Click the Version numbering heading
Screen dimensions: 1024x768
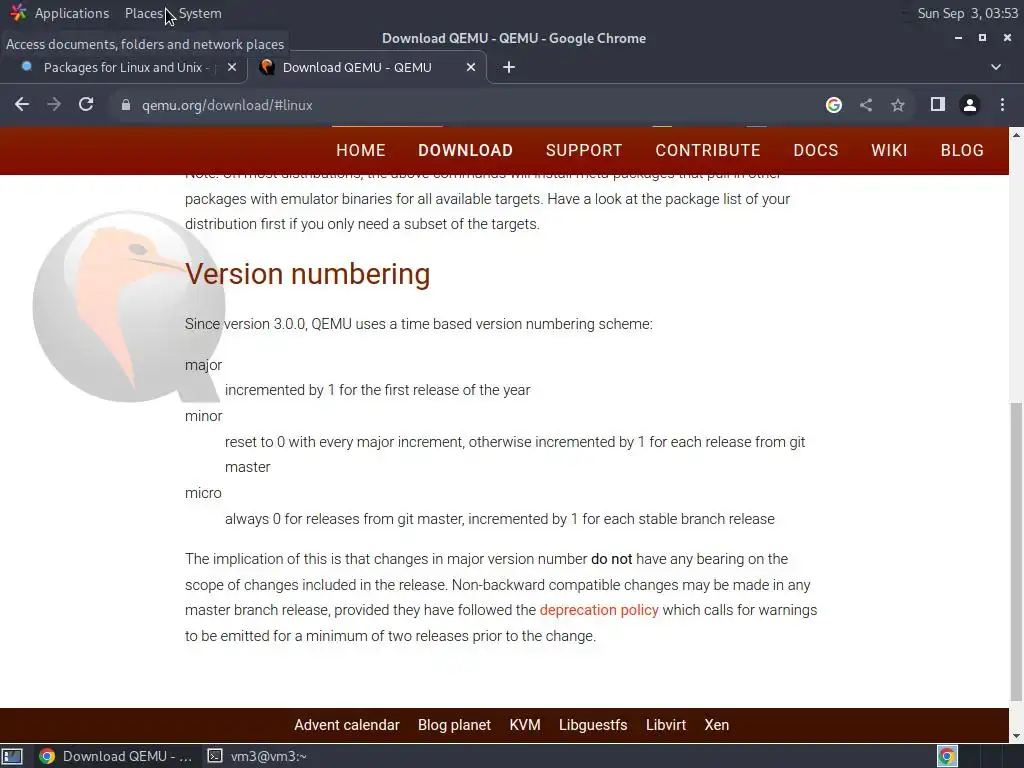coord(308,274)
